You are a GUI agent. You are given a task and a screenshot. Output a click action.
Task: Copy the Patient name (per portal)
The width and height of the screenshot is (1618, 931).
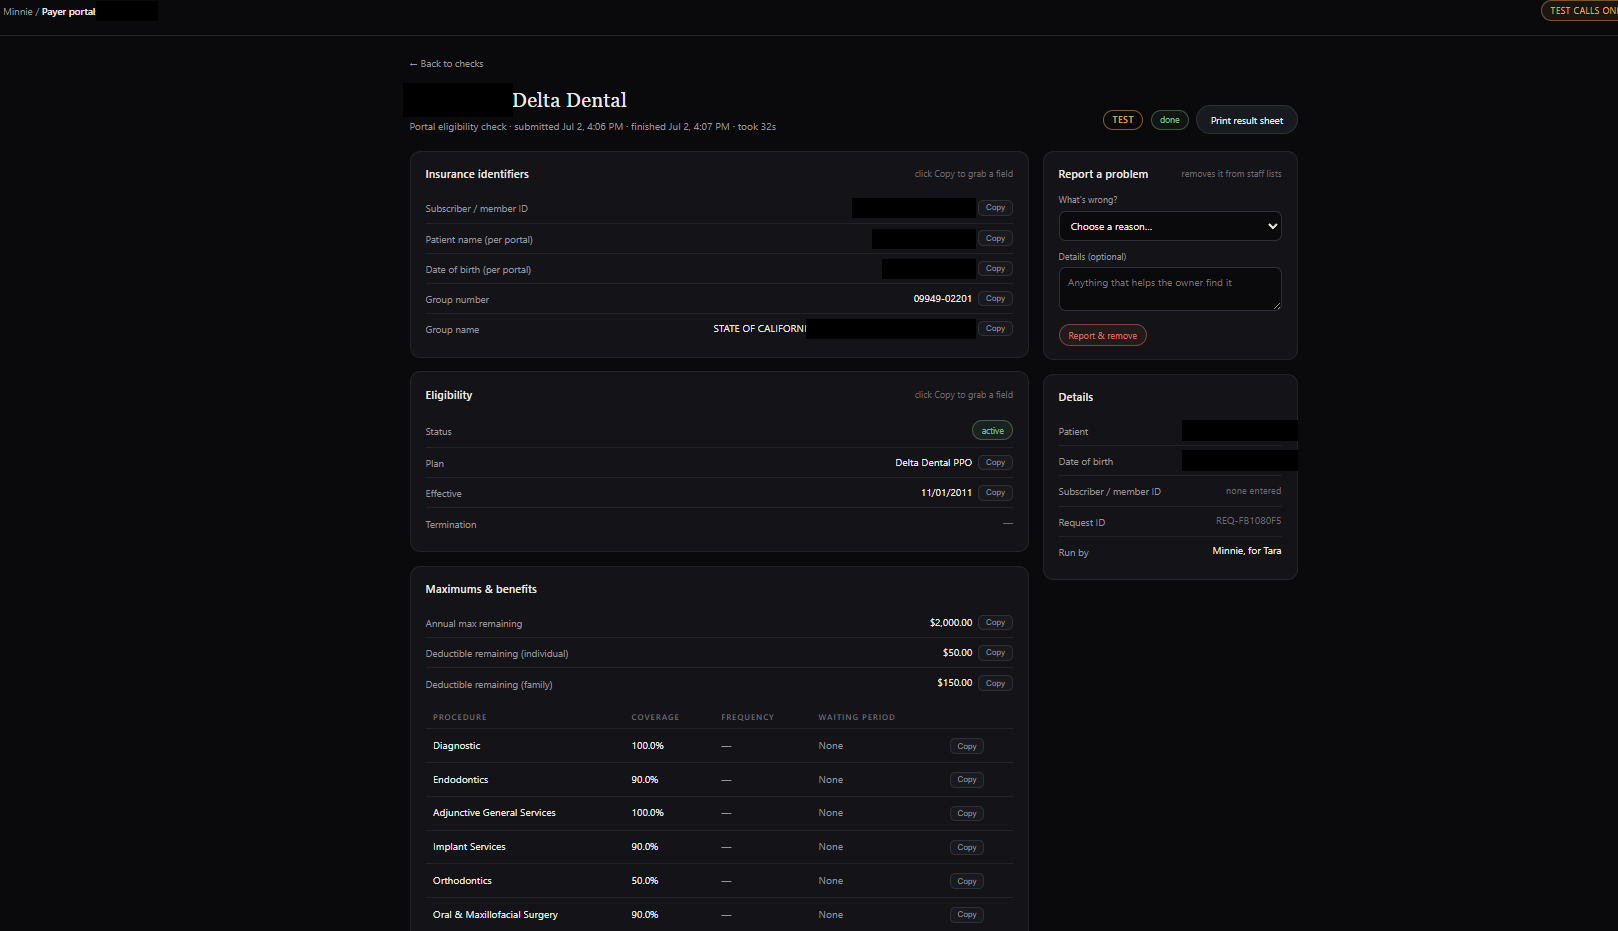(x=995, y=238)
